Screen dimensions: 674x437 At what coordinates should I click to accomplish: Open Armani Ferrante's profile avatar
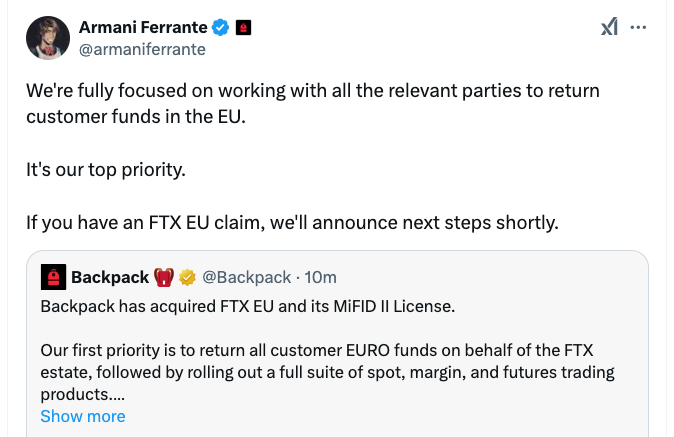(47, 38)
